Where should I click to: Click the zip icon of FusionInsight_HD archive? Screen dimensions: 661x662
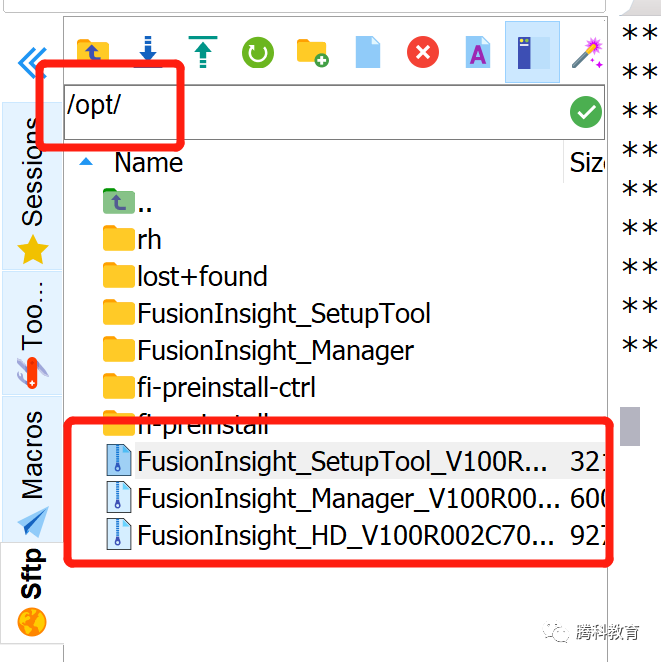pyautogui.click(x=119, y=534)
